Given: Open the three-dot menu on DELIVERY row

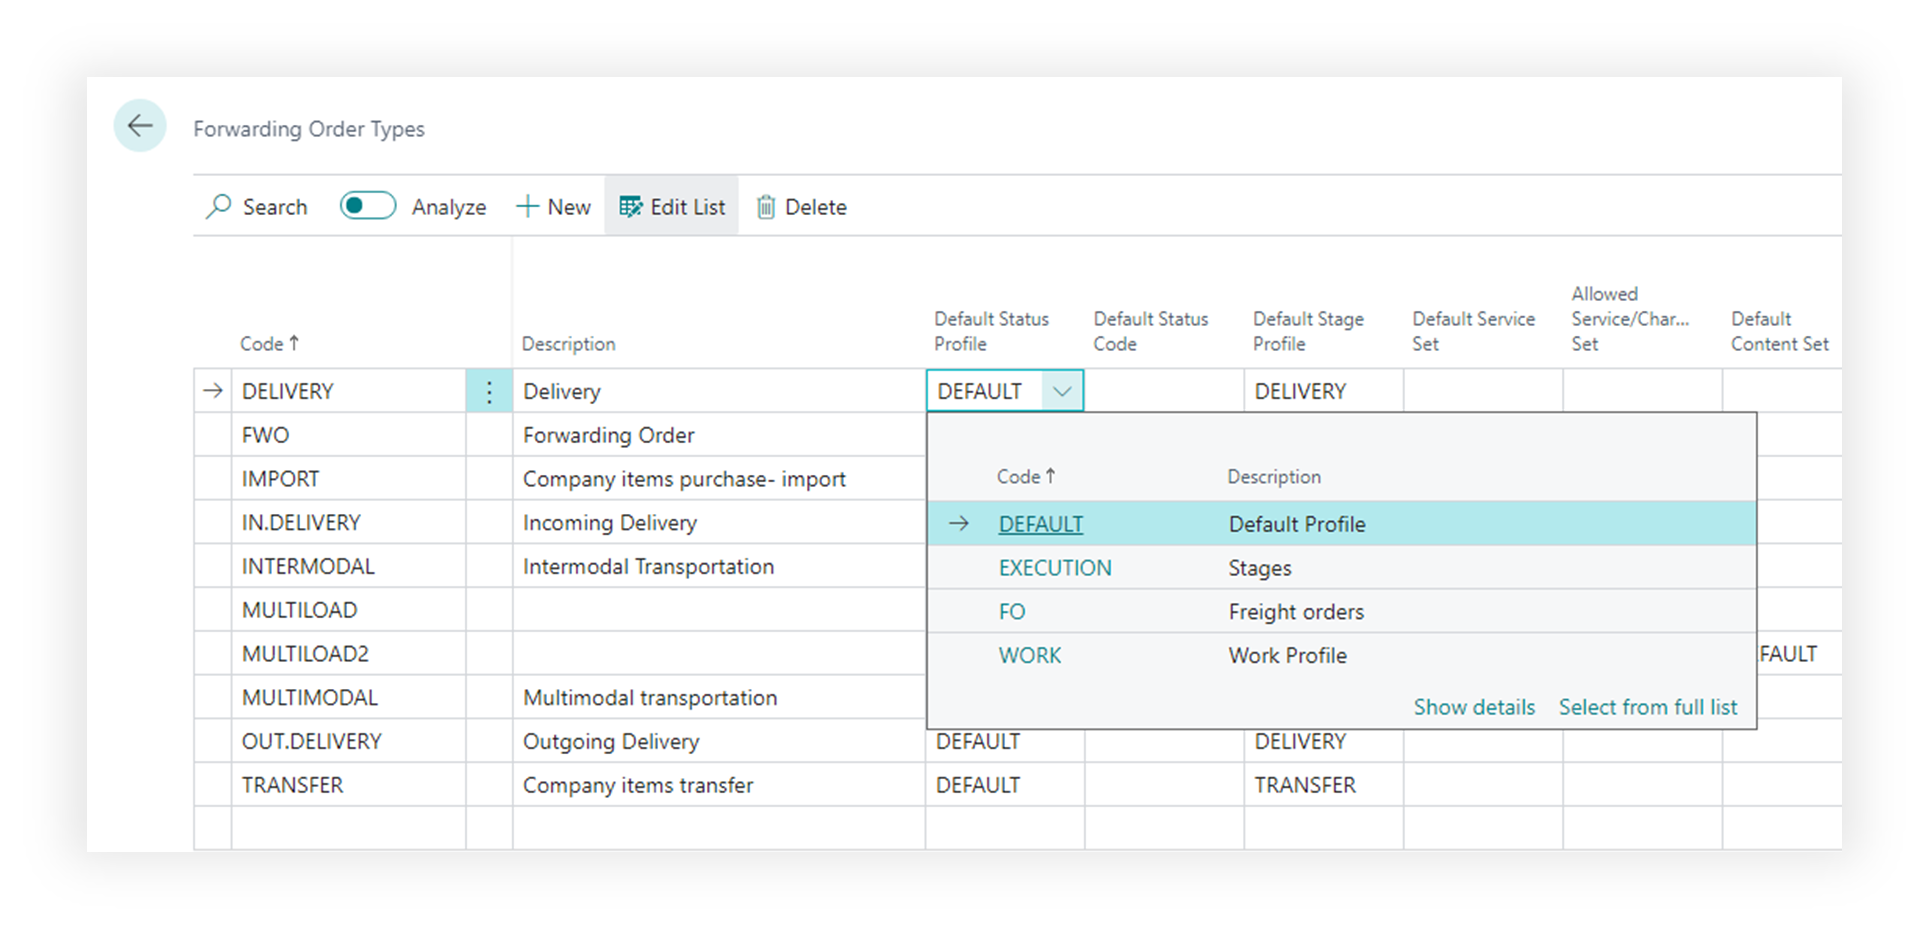Looking at the screenshot, I should click(489, 392).
